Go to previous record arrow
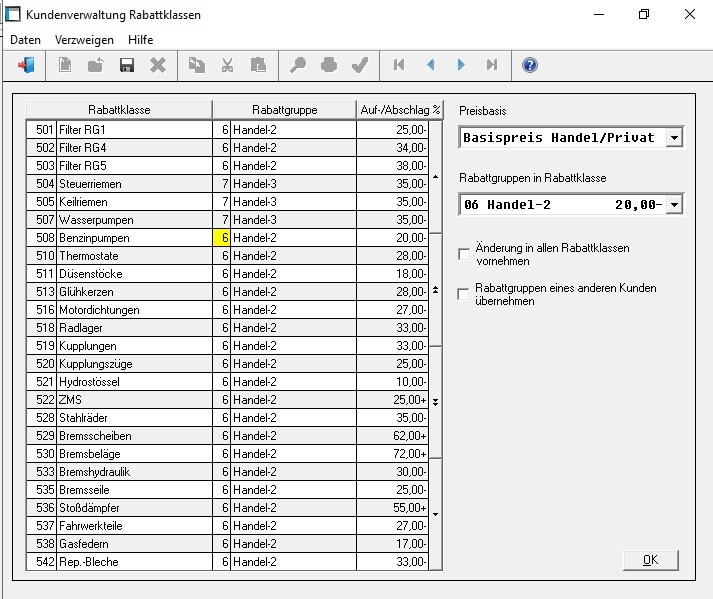Viewport: 713px width, 599px height. 430,65
